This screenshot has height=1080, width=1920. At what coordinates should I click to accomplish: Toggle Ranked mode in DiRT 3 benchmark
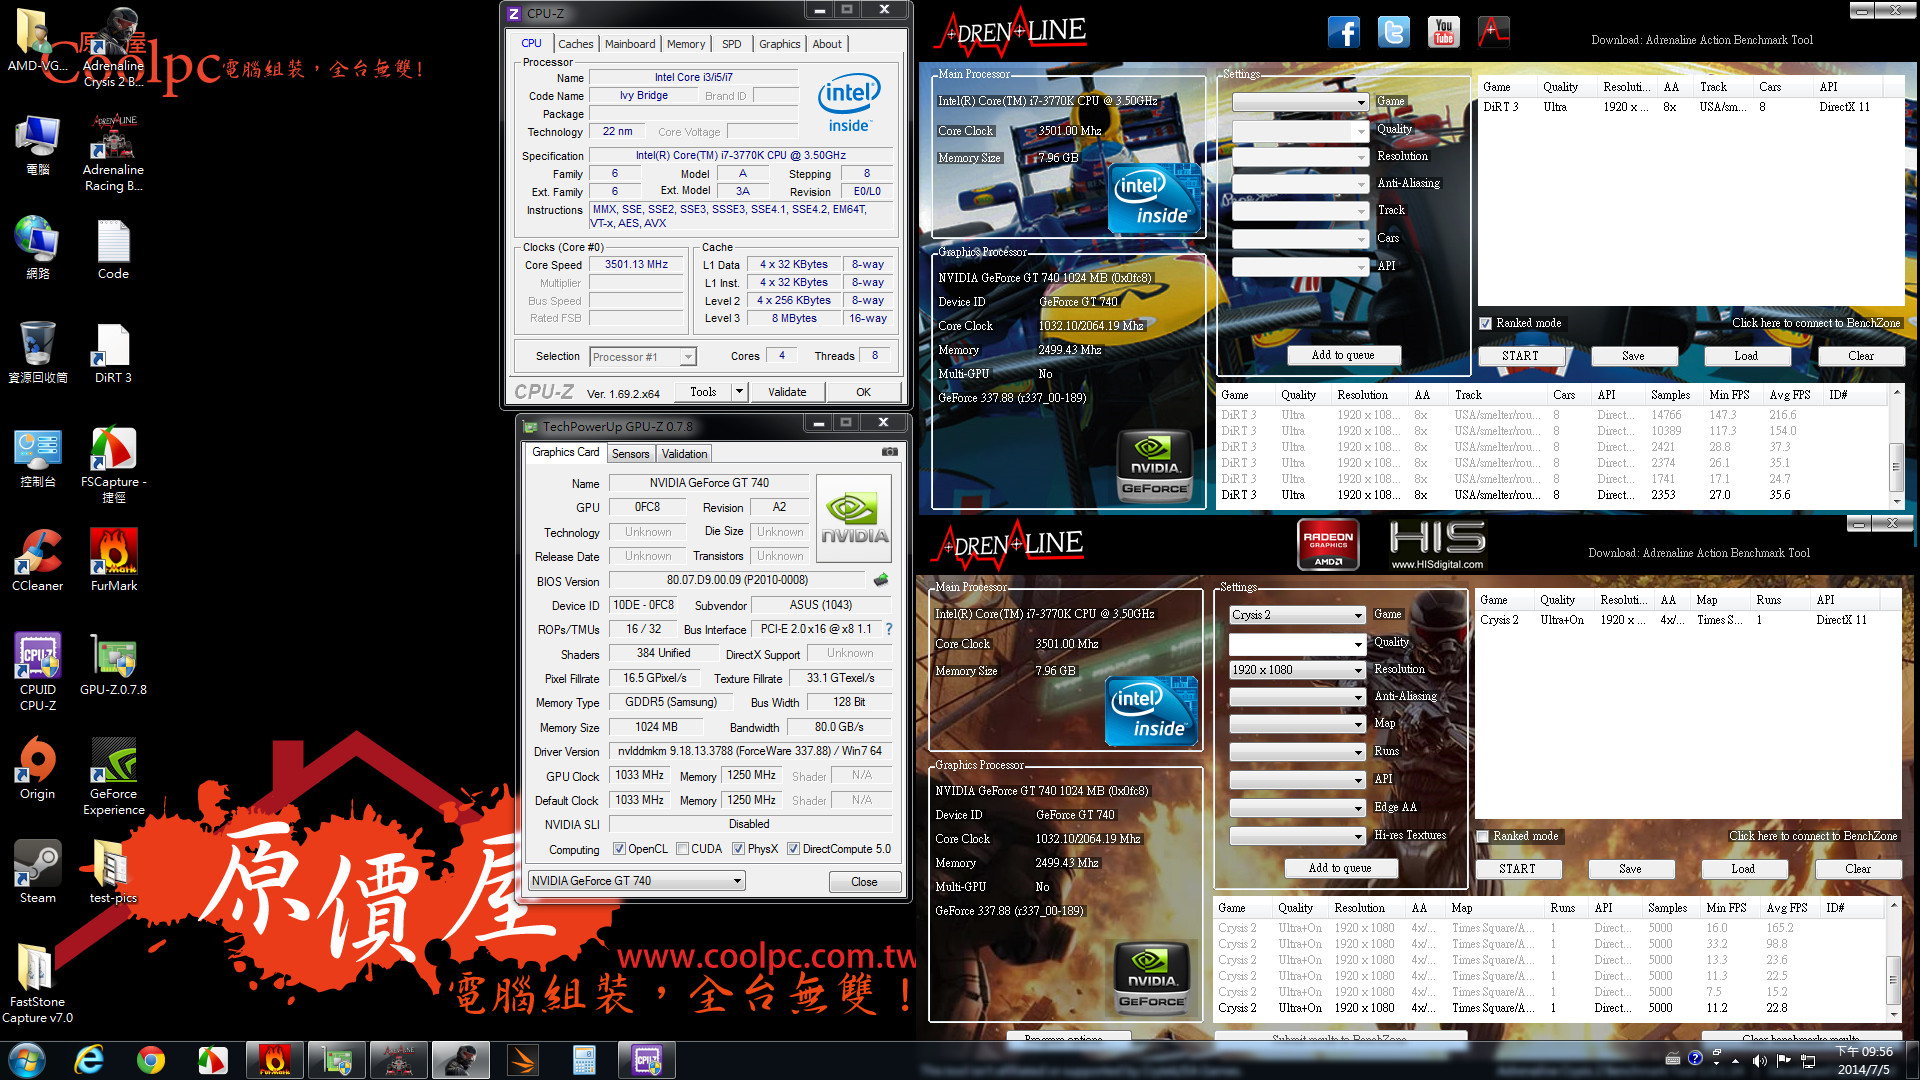[x=1486, y=323]
